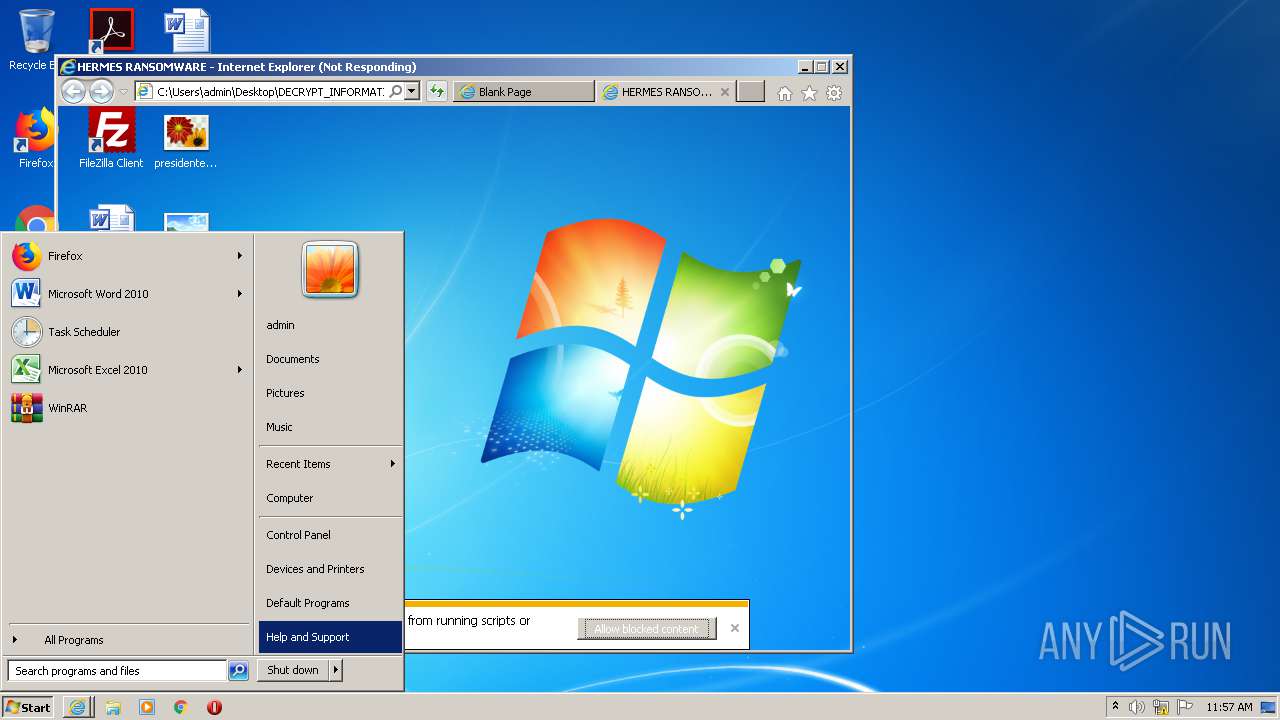Open the Shut down options arrow
Viewport: 1280px width, 720px height.
[335, 670]
